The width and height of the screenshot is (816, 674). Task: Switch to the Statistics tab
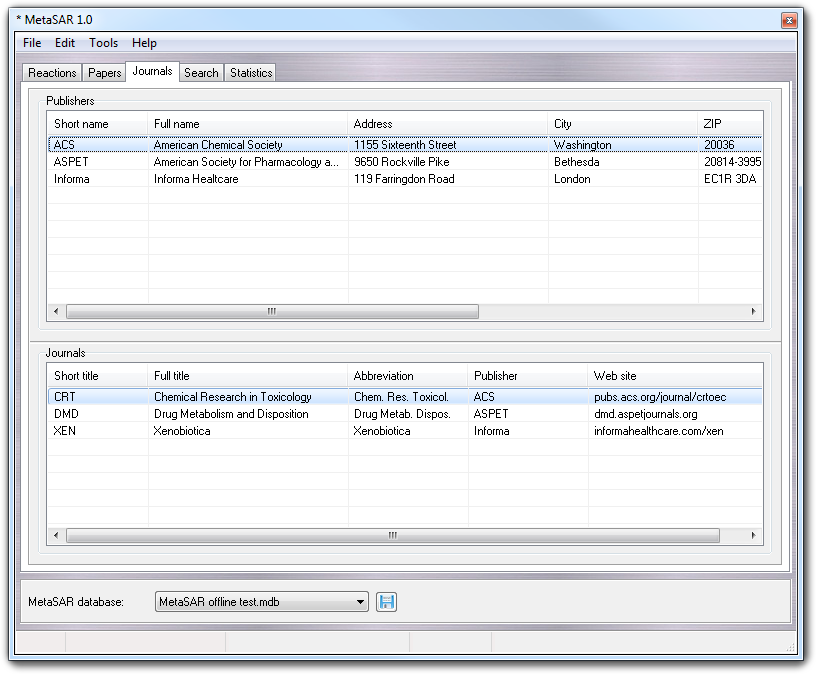(251, 73)
